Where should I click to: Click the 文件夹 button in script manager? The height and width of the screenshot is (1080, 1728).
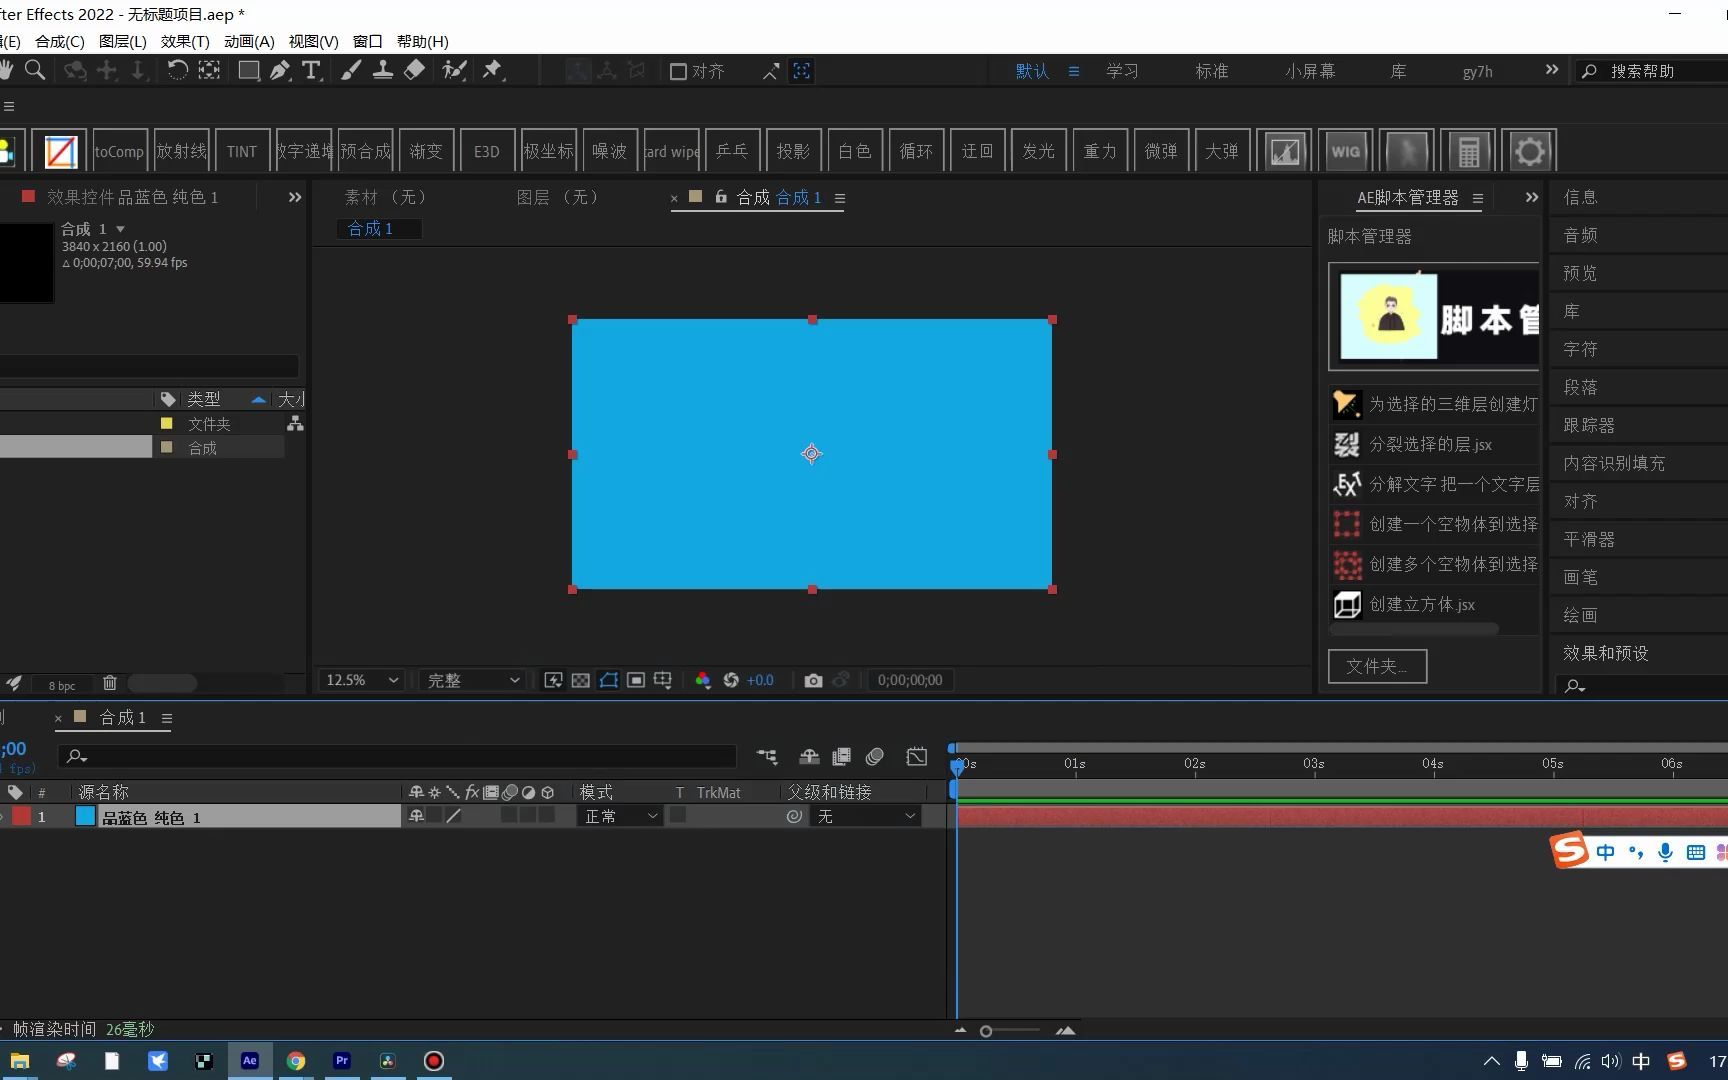click(x=1377, y=666)
